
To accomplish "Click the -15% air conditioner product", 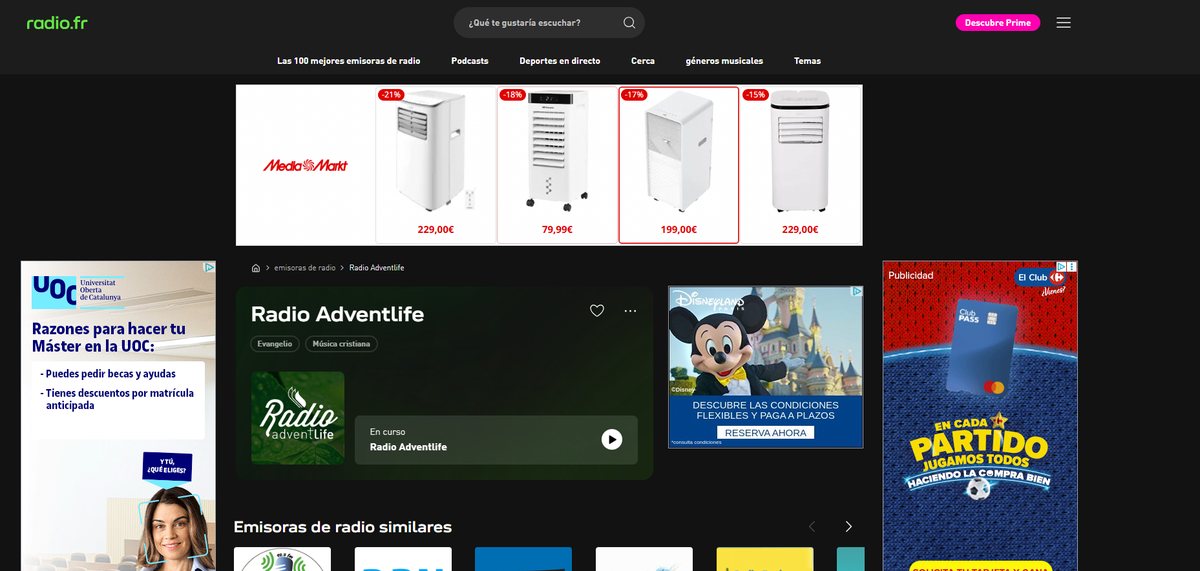I will (800, 165).
